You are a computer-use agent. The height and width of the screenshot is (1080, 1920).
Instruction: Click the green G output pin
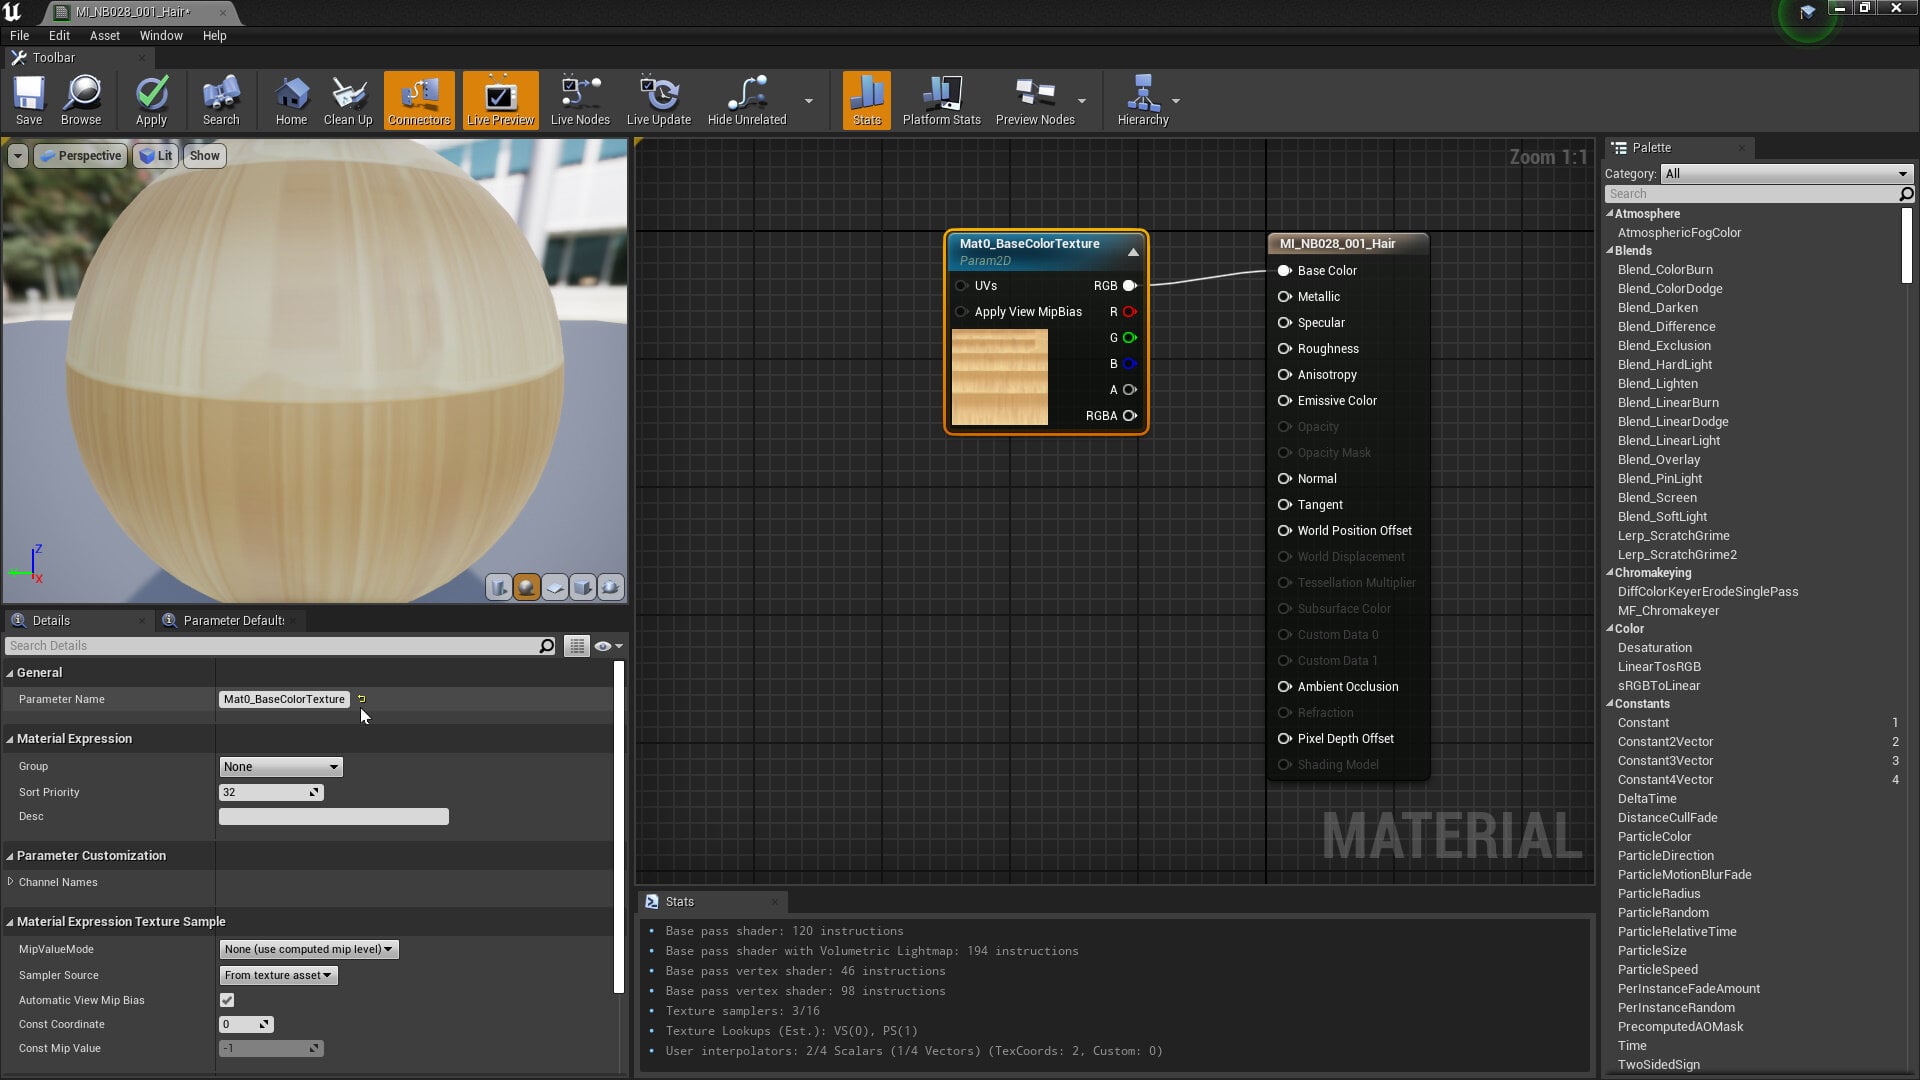1129,338
